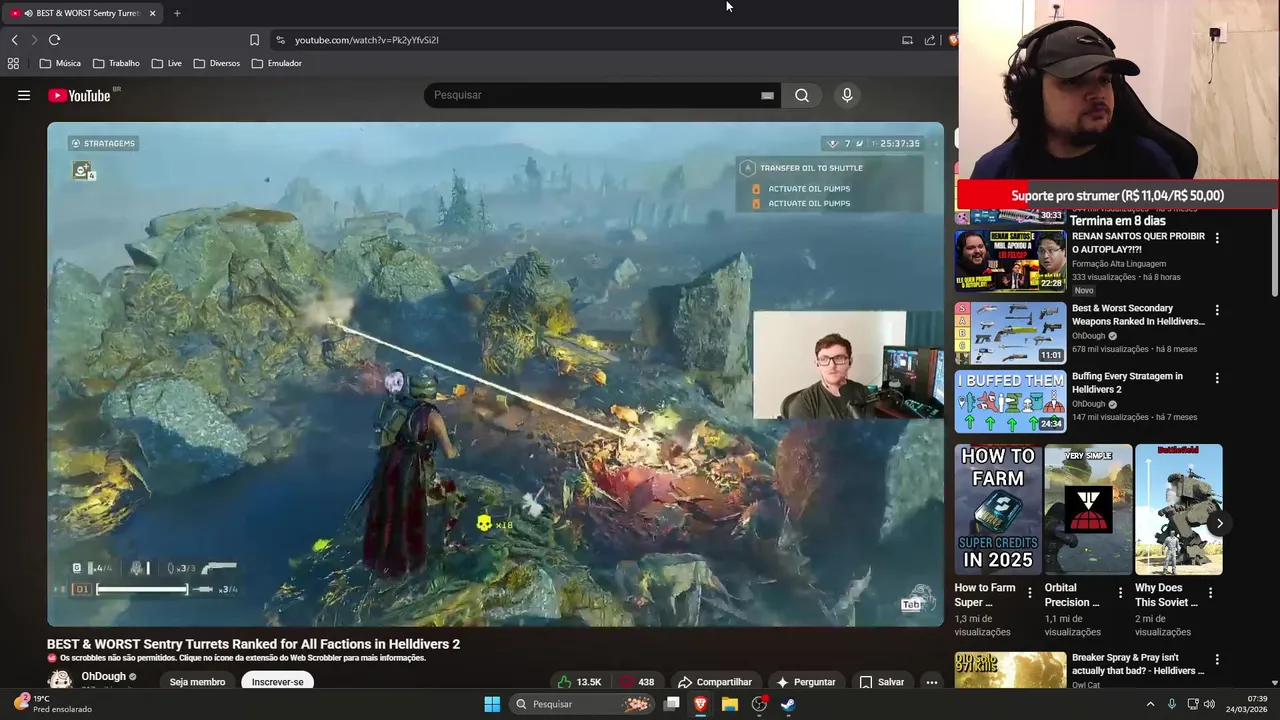
Task: Show next Shorts with arrow
Action: pyautogui.click(x=1219, y=523)
